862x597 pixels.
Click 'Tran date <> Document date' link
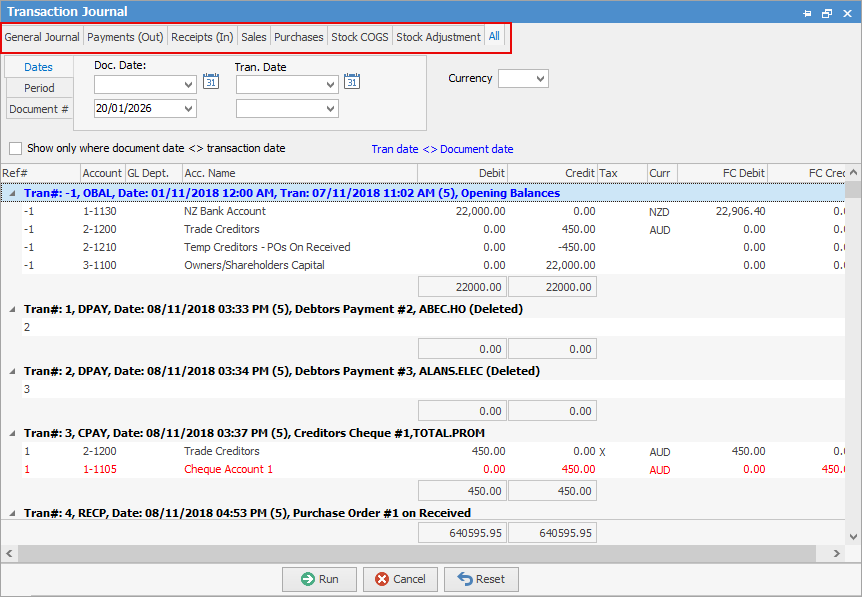pos(443,149)
